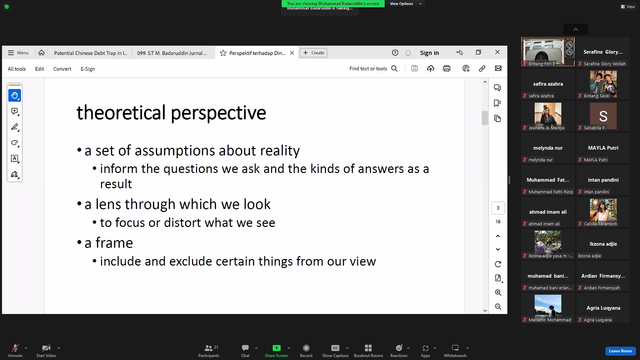
Task: Toggle Show Captions
Action: click(x=335, y=350)
